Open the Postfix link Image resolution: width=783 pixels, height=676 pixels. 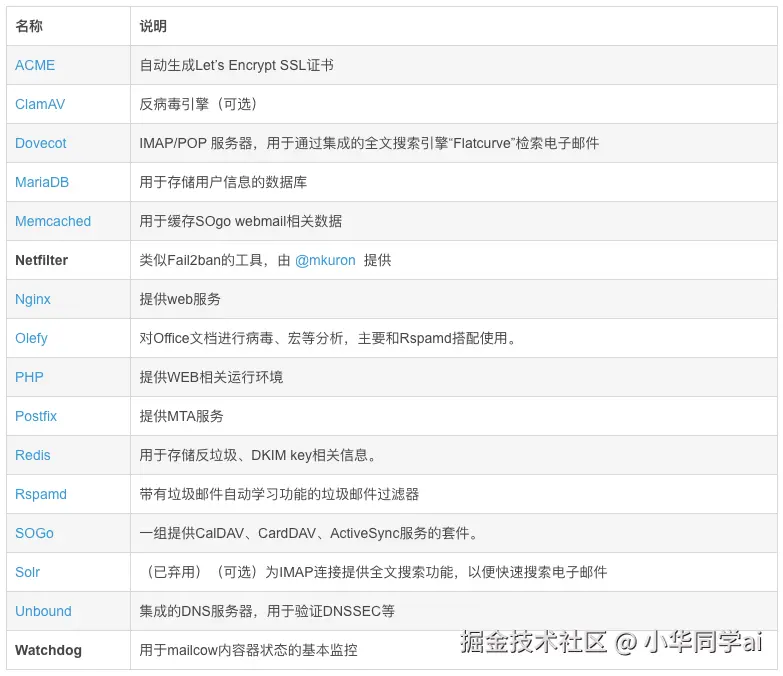coord(36,416)
